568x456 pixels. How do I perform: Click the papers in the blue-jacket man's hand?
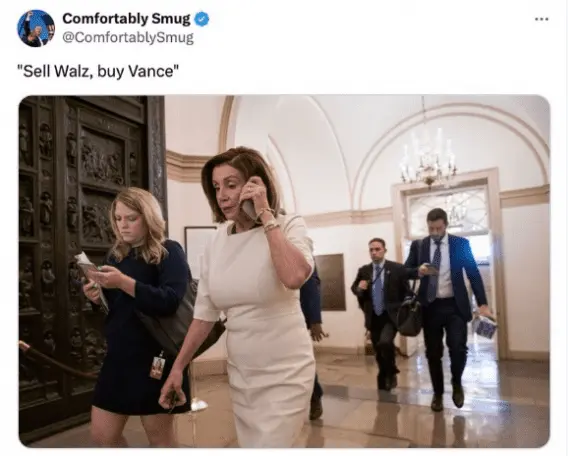click(484, 326)
